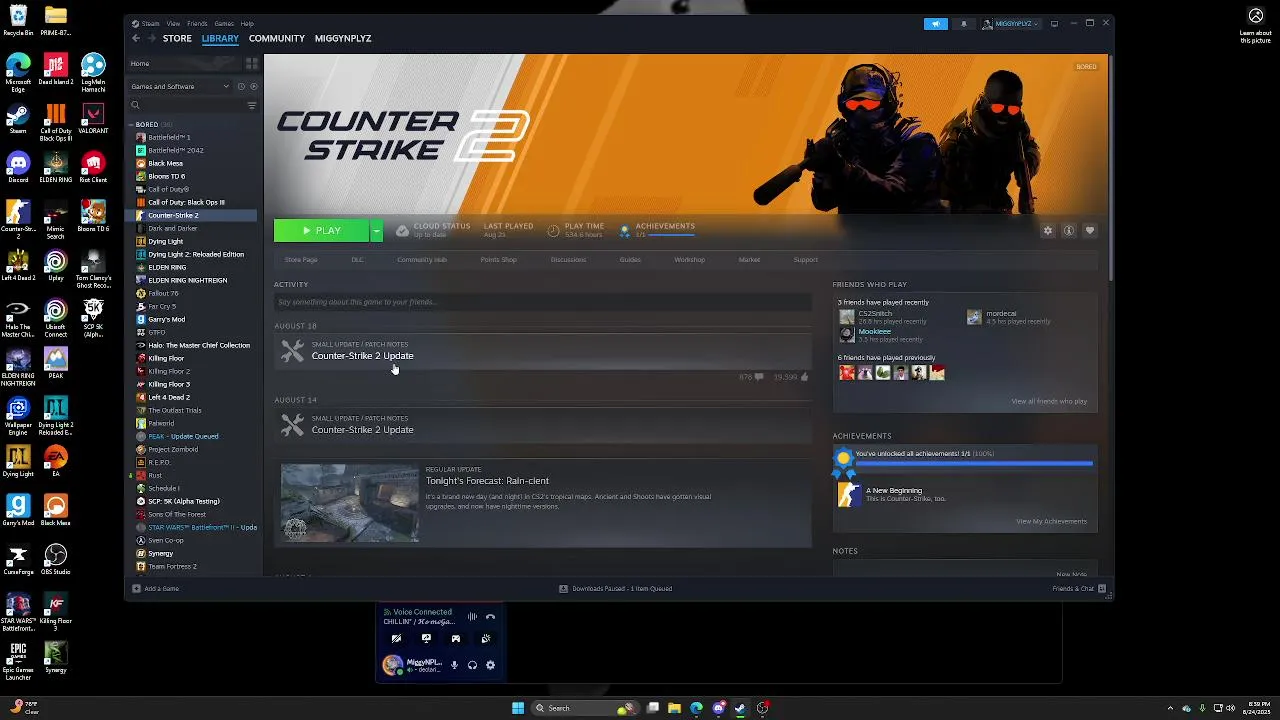Add Counter-Strike 2 to favorites heart
The height and width of the screenshot is (720, 1280).
pyautogui.click(x=1090, y=231)
